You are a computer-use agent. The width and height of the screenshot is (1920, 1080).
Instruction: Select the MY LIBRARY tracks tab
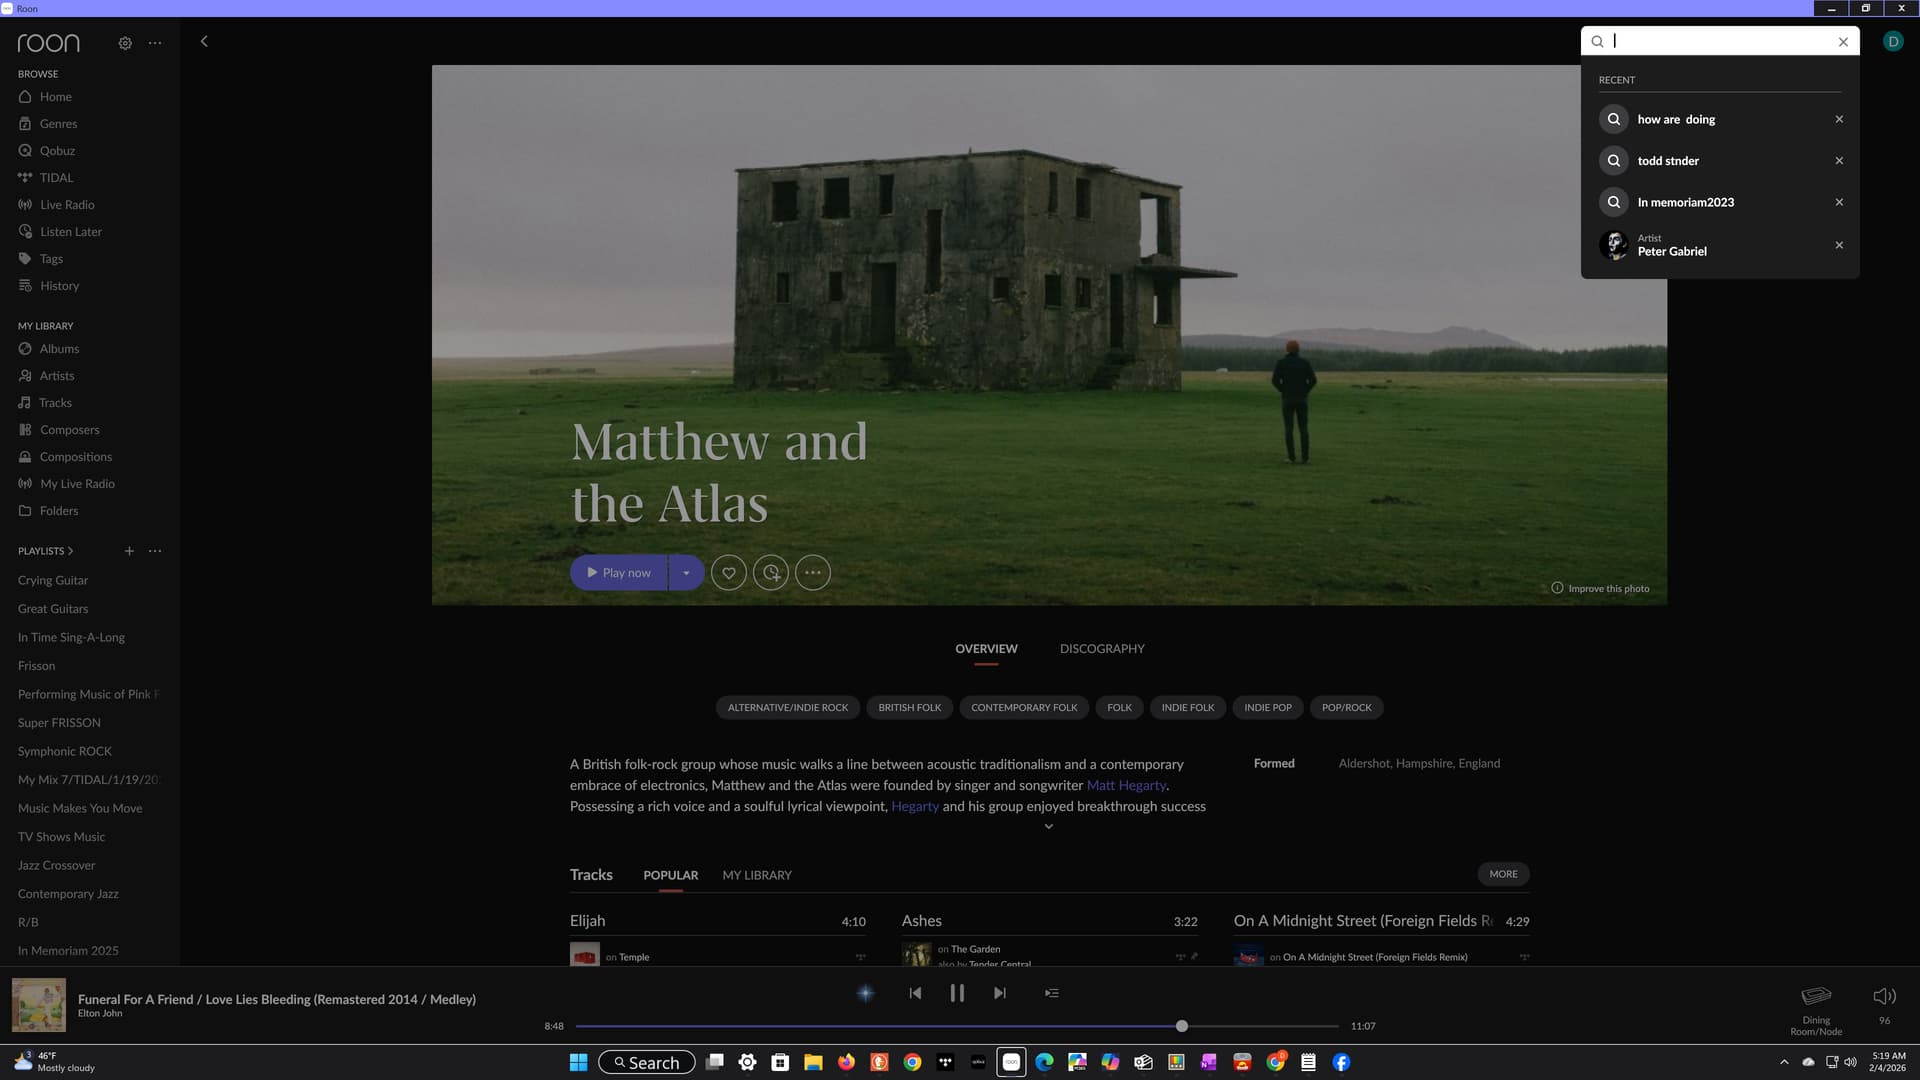click(x=757, y=875)
